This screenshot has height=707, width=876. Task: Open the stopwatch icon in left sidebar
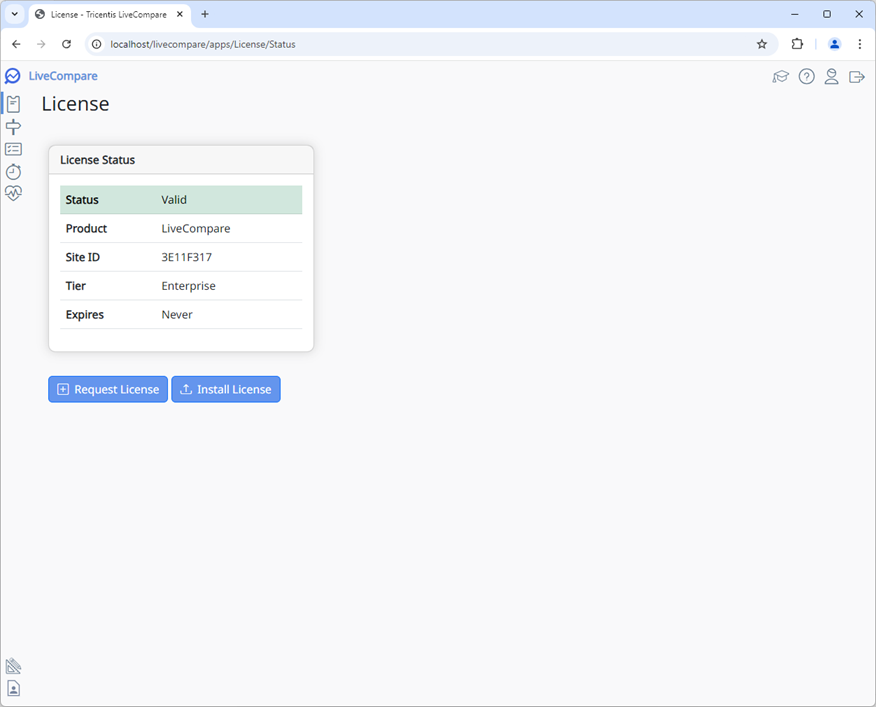[x=13, y=172]
